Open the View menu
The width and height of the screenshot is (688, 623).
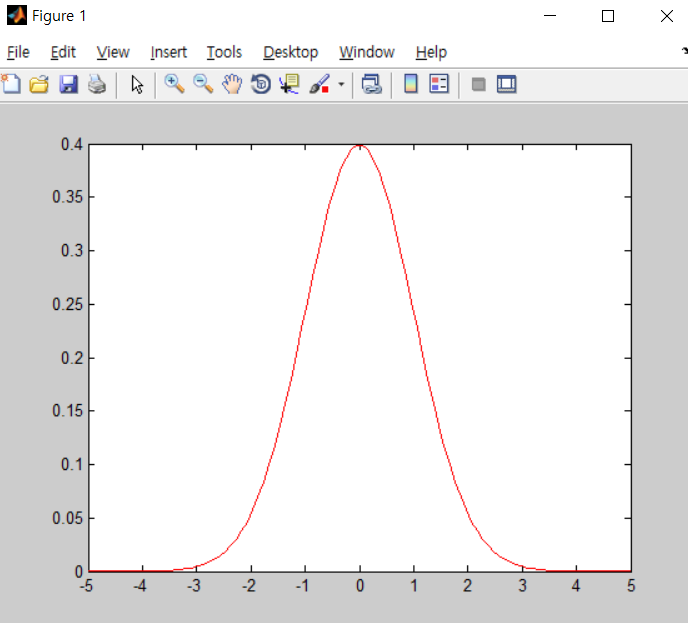[113, 52]
